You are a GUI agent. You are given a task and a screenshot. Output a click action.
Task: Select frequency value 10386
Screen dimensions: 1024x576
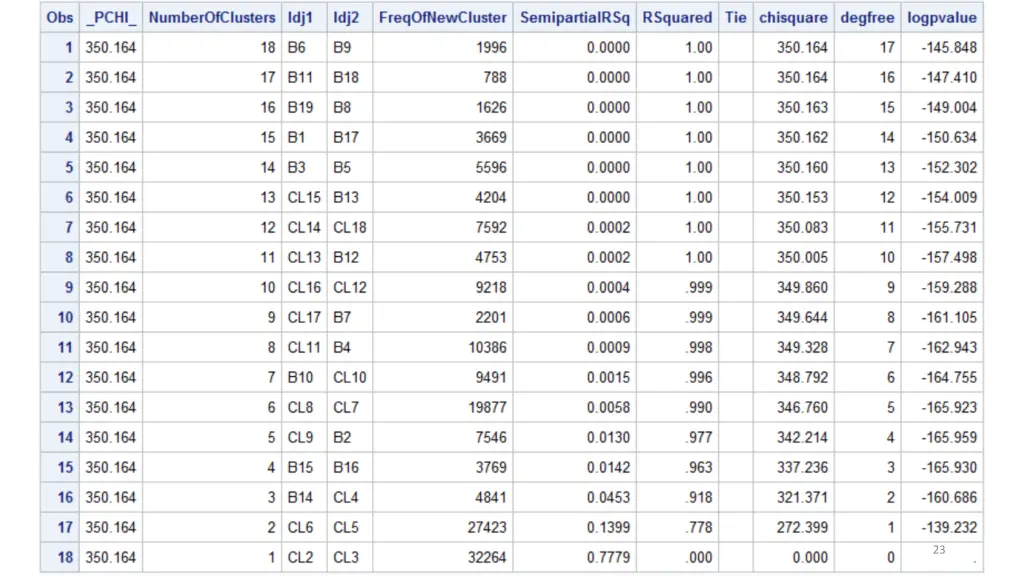[487, 348]
